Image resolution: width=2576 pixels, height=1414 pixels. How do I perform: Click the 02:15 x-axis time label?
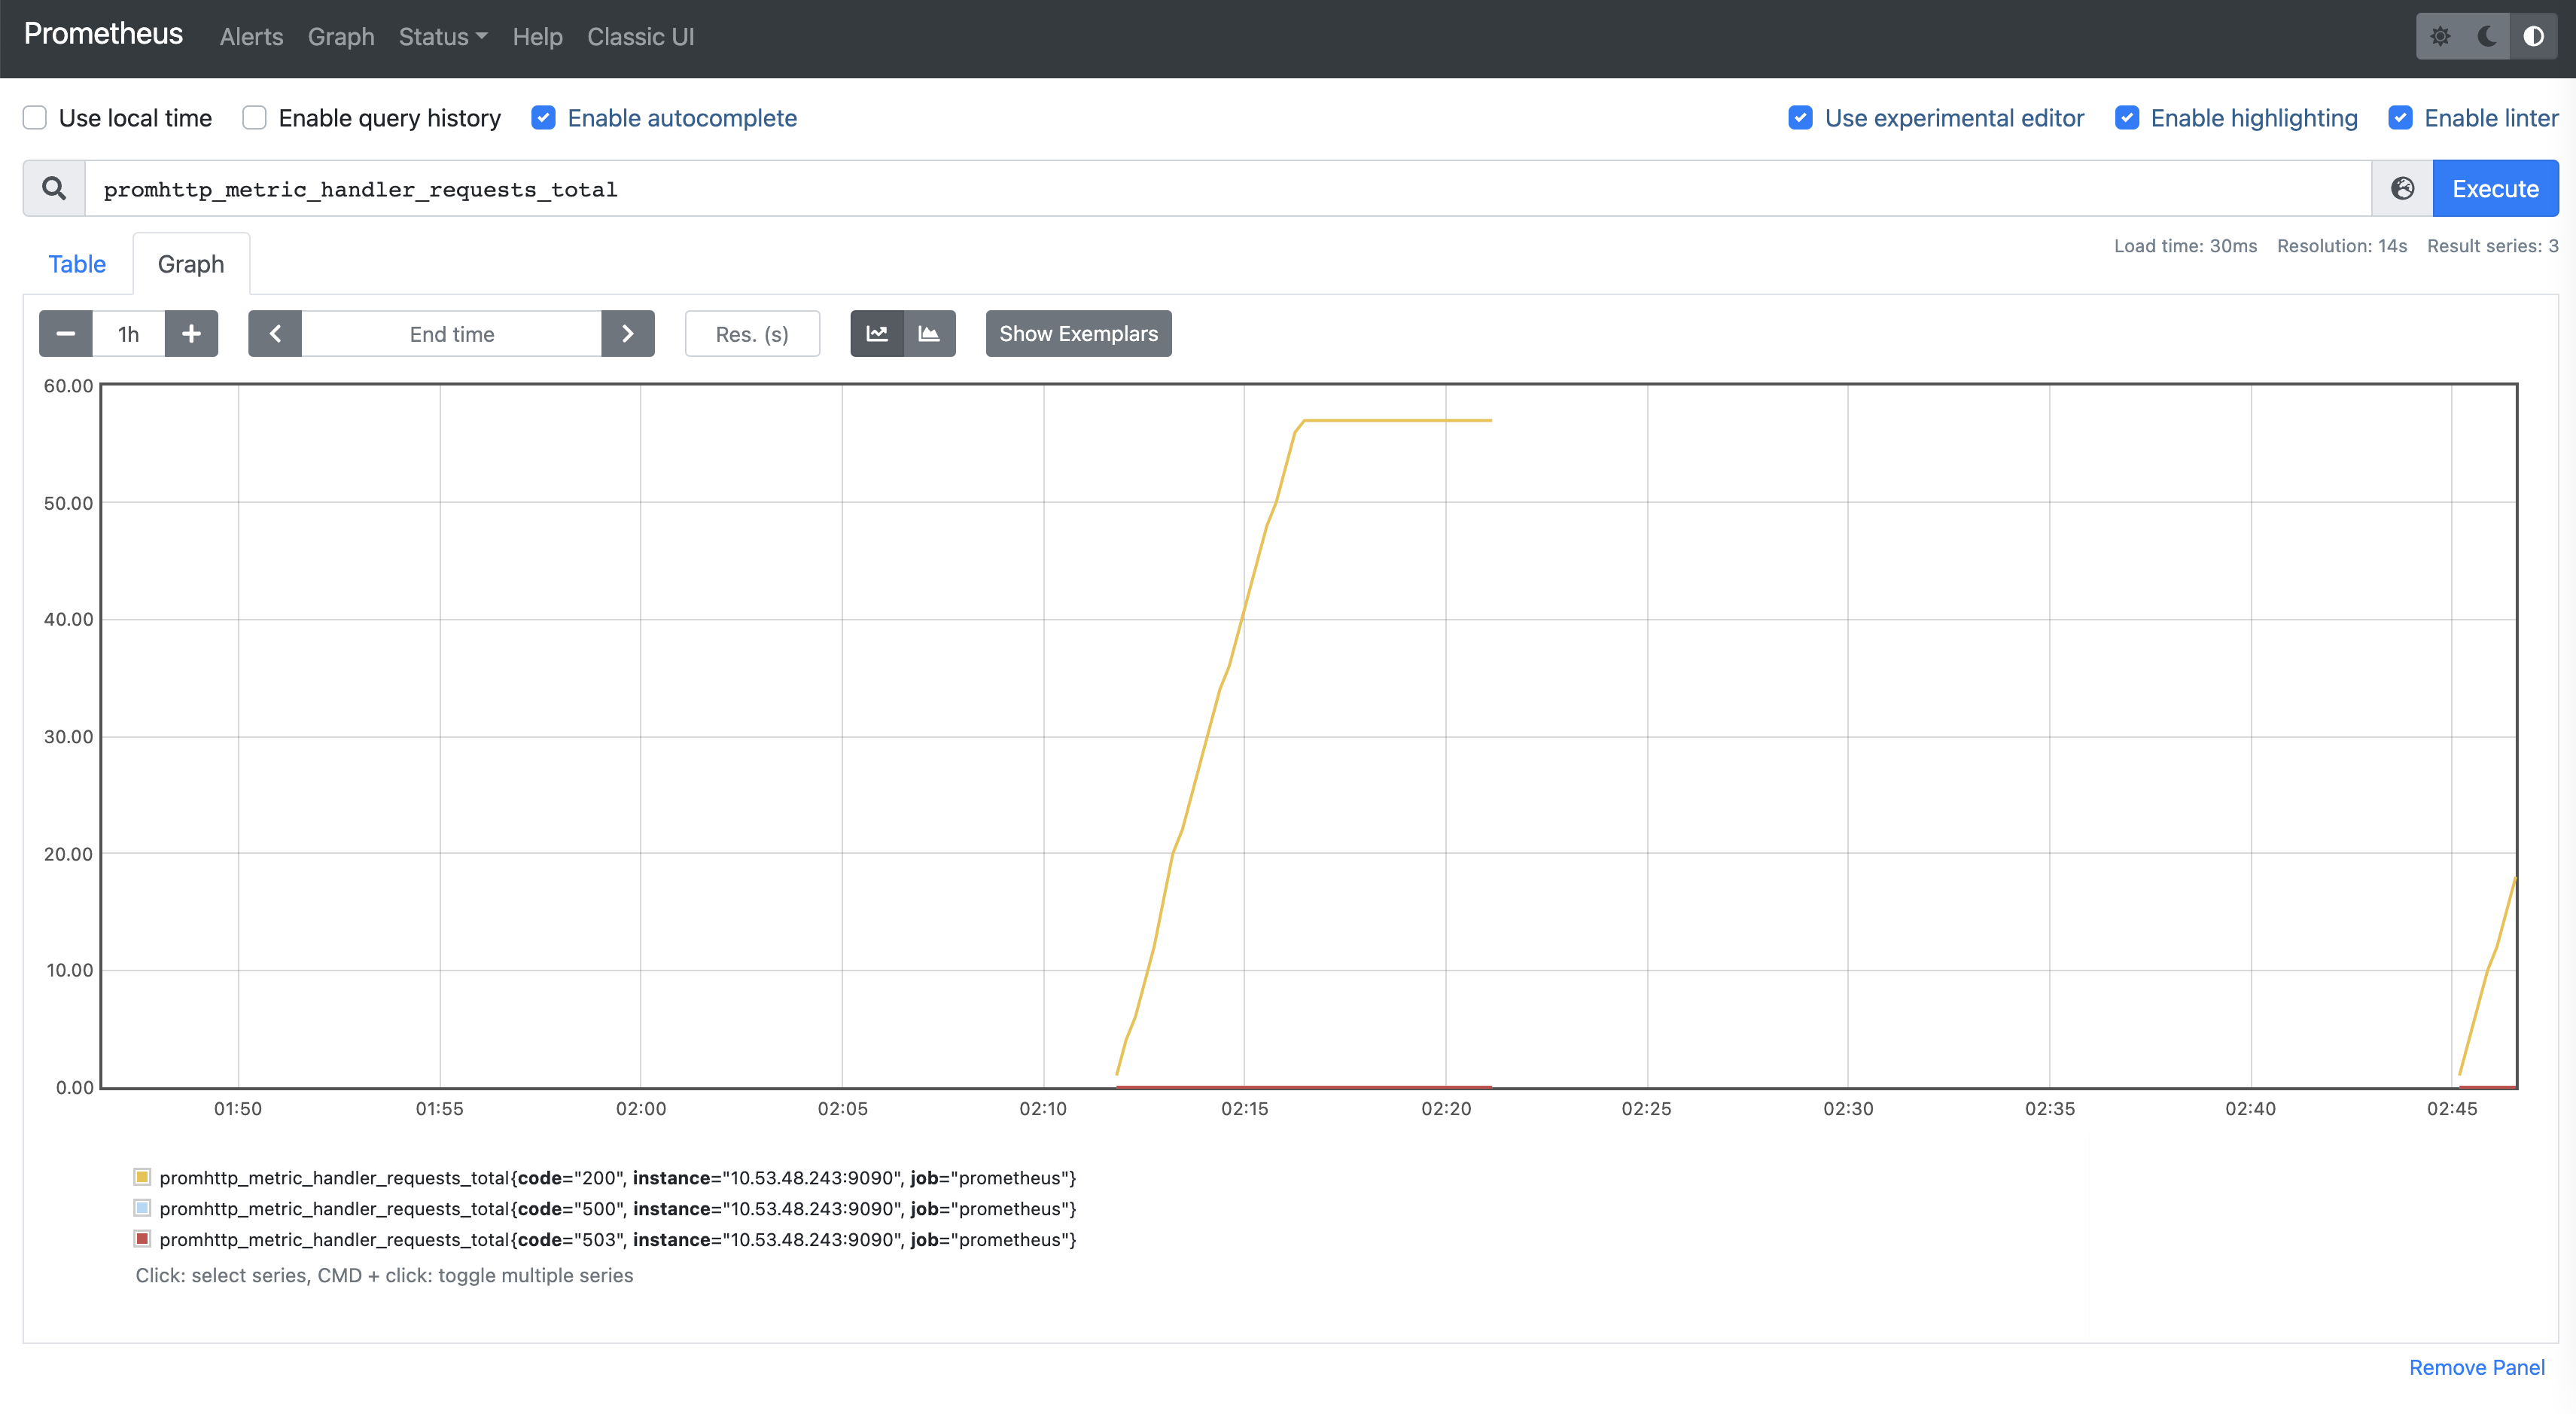1244,1109
